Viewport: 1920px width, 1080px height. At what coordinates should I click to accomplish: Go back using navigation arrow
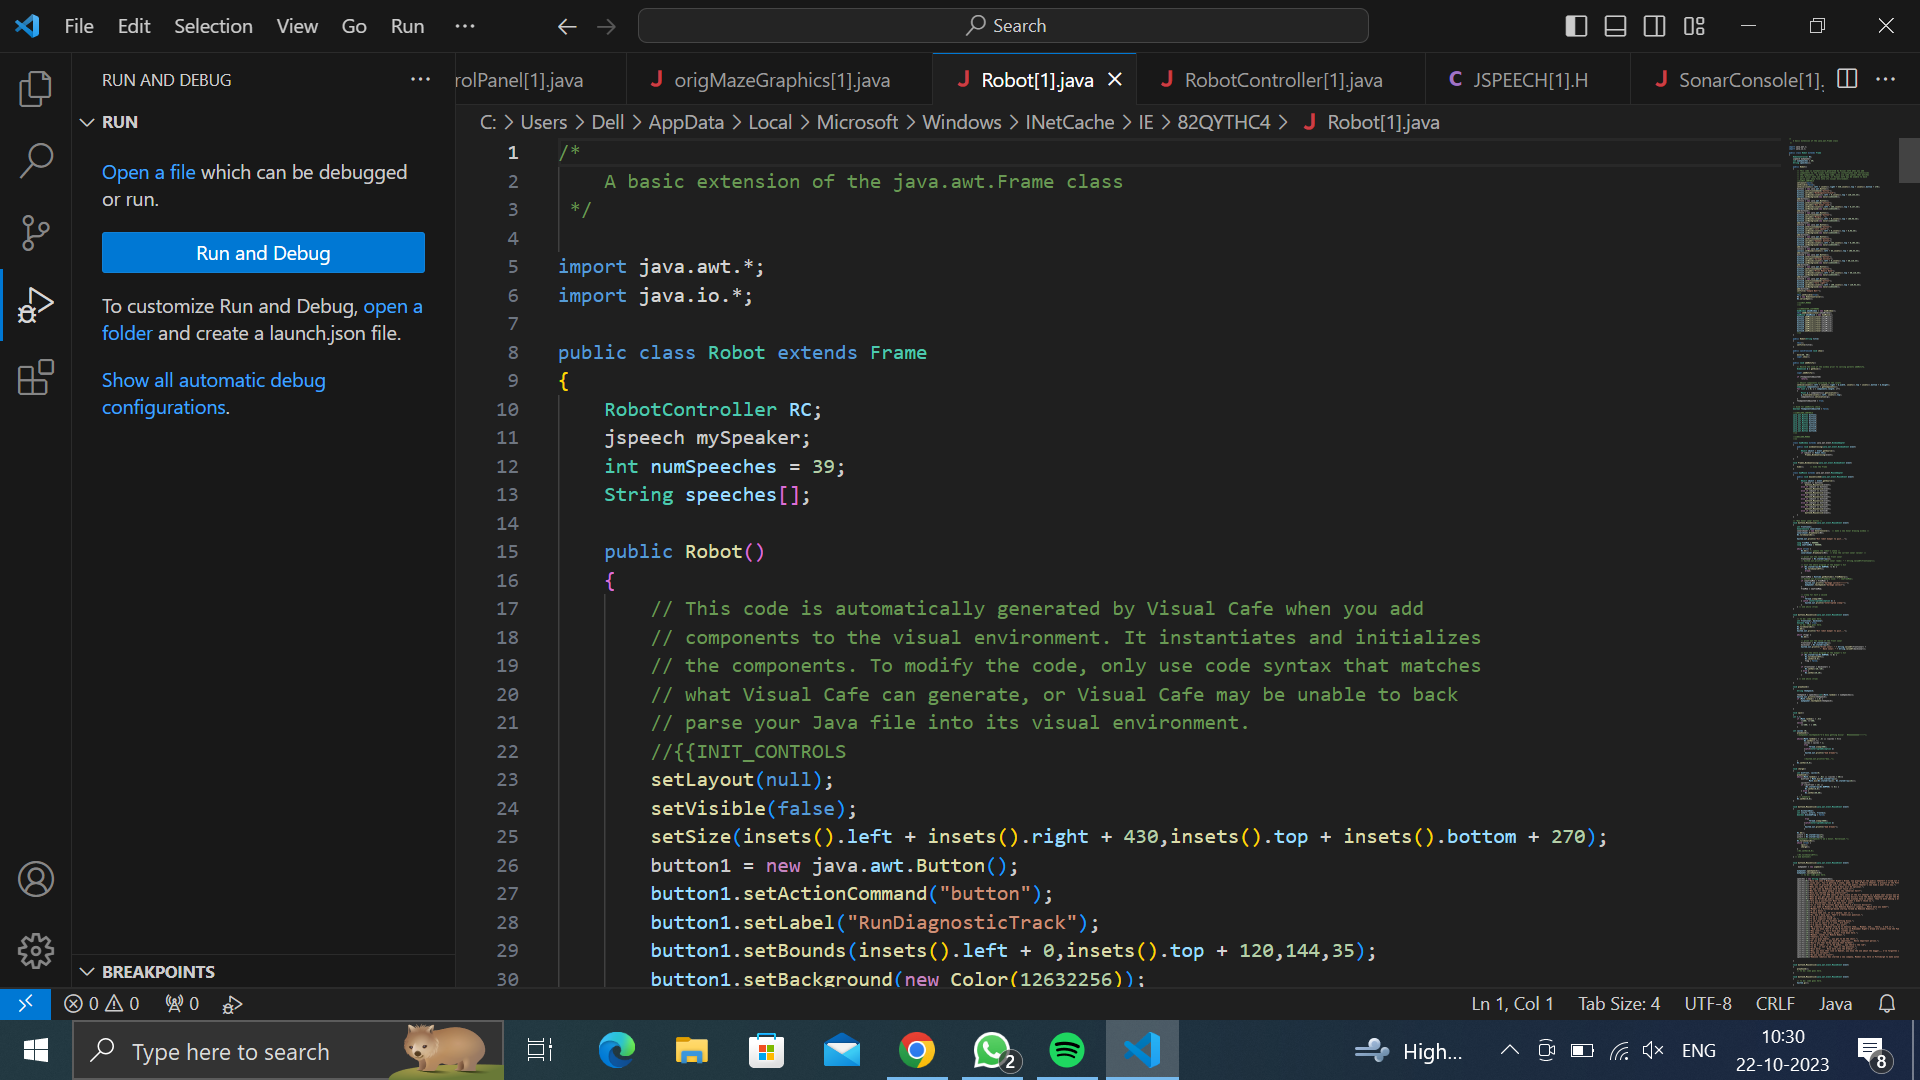[567, 26]
